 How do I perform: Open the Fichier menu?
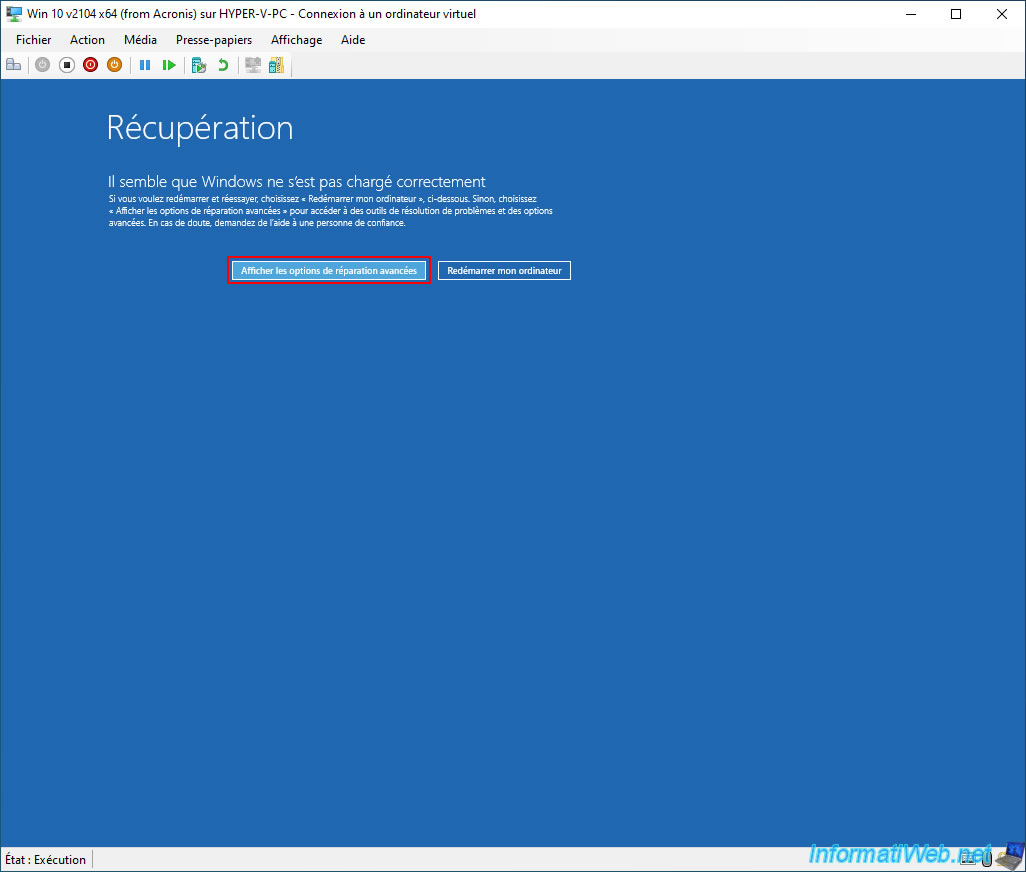tap(33, 40)
